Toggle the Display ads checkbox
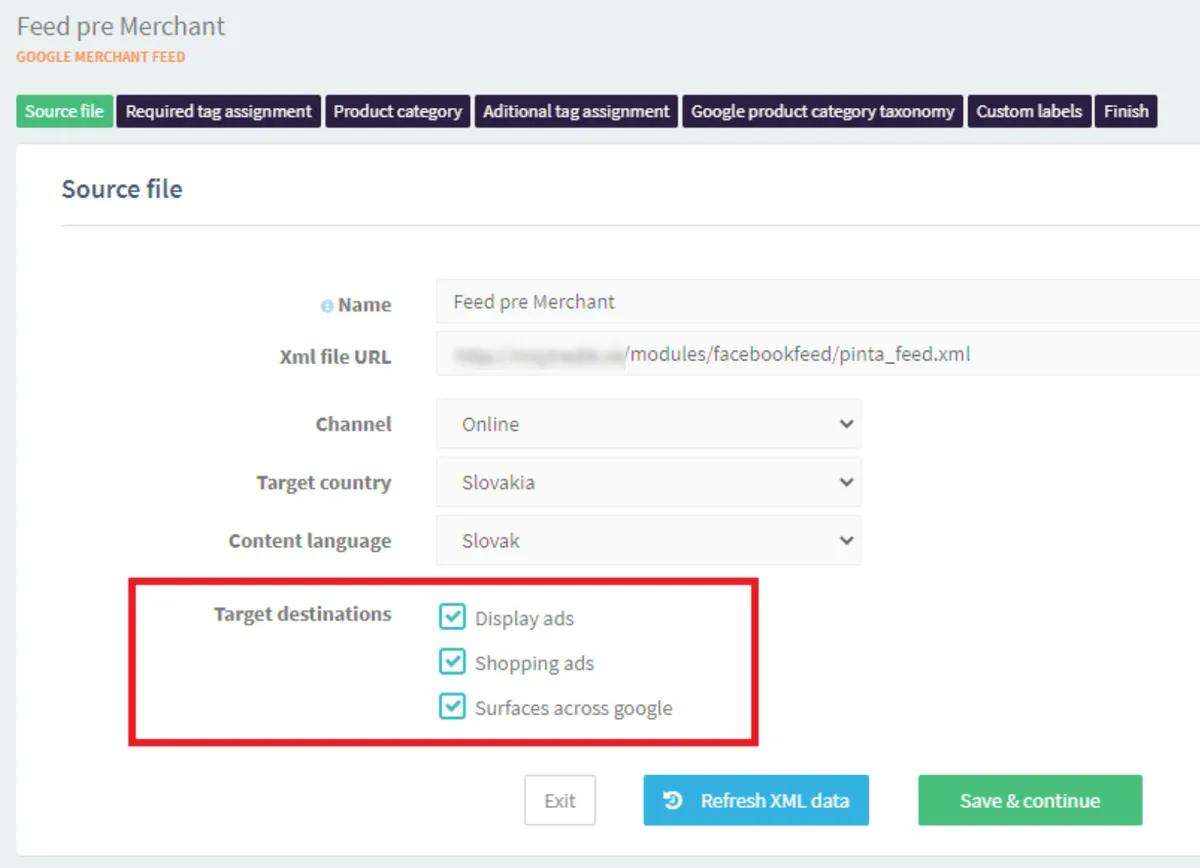 pyautogui.click(x=452, y=617)
